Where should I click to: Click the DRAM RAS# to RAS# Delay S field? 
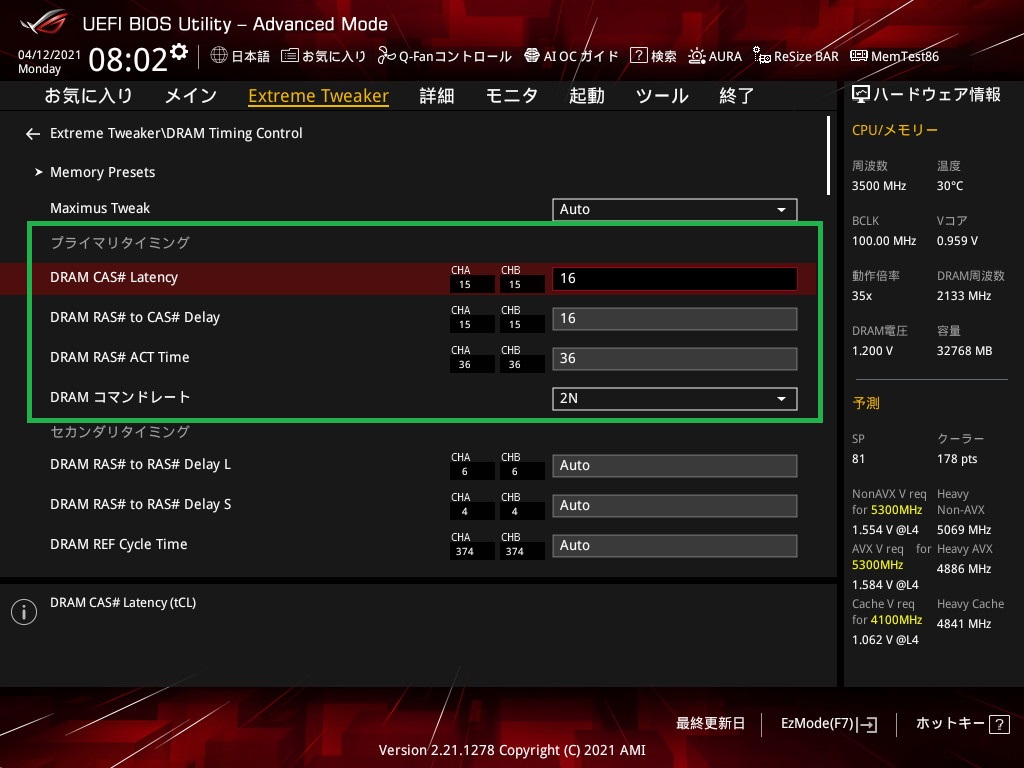(675, 505)
